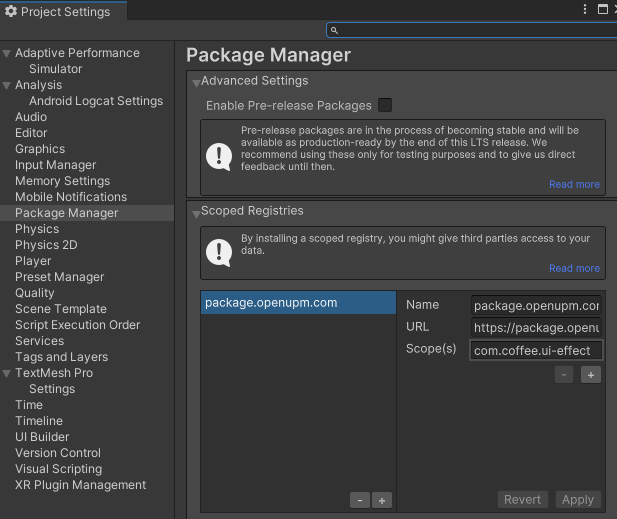Image resolution: width=617 pixels, height=519 pixels.
Task: Select Quality settings category
Action: (x=35, y=293)
